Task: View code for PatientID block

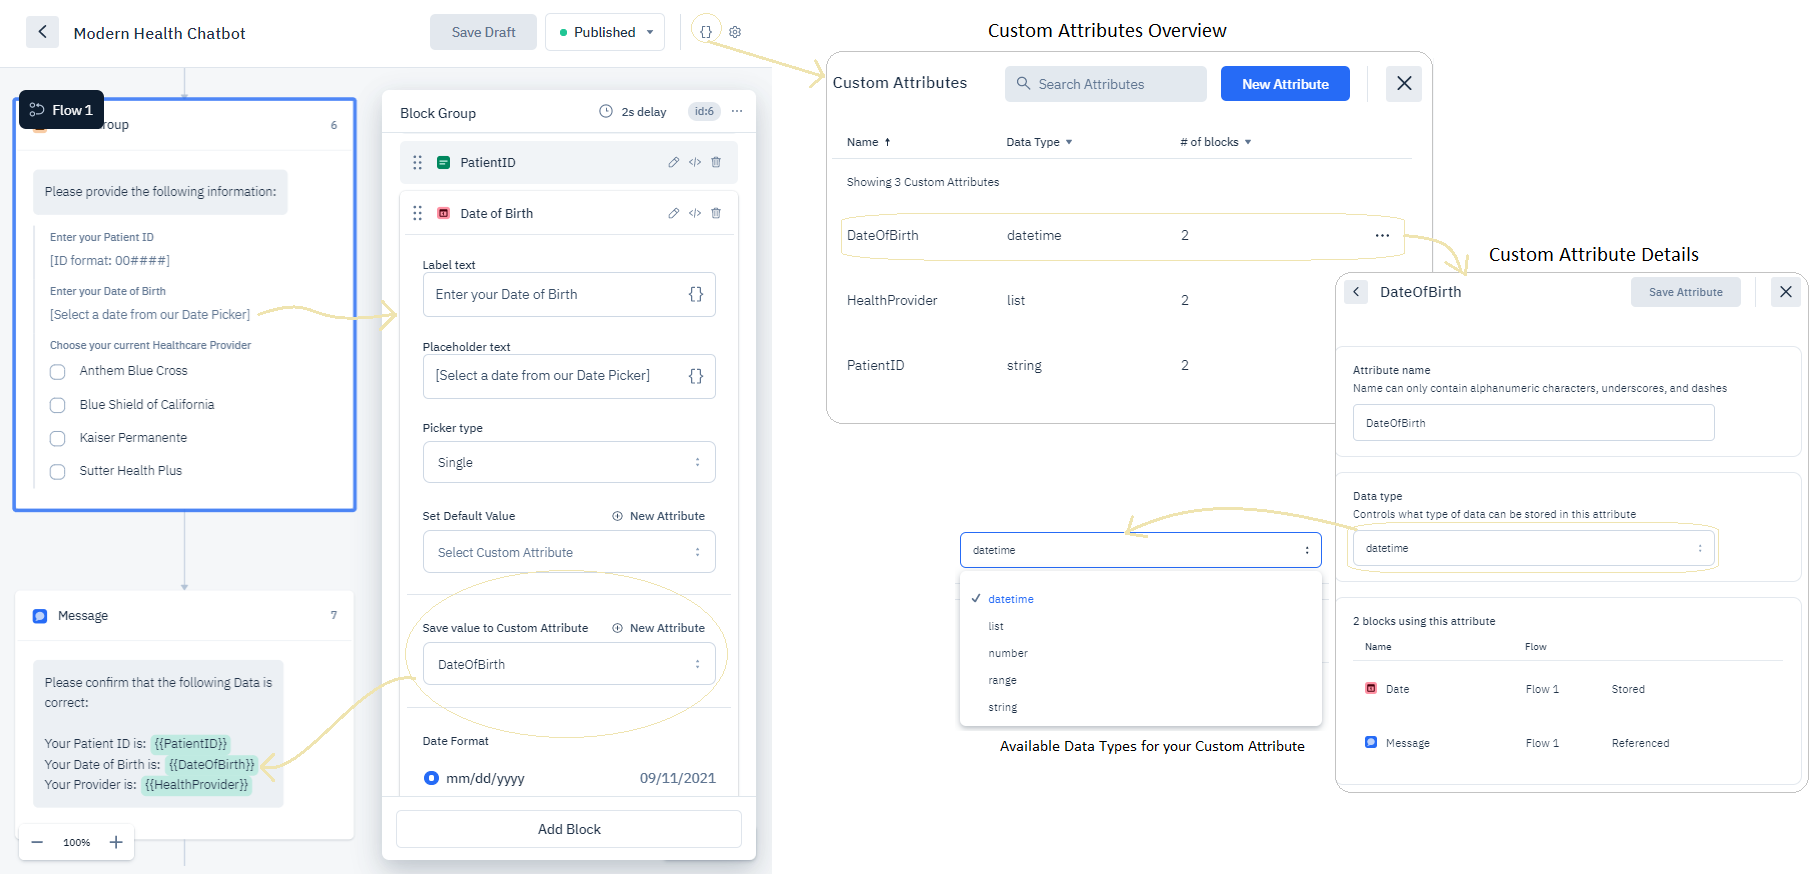Action: point(695,162)
